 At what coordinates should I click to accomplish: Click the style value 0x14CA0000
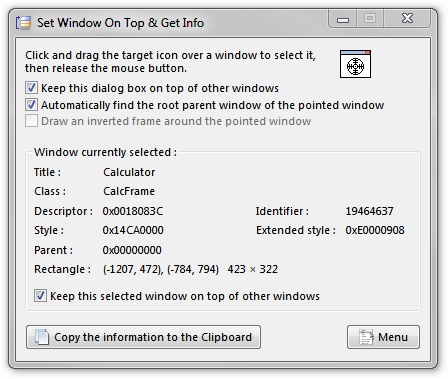point(133,230)
